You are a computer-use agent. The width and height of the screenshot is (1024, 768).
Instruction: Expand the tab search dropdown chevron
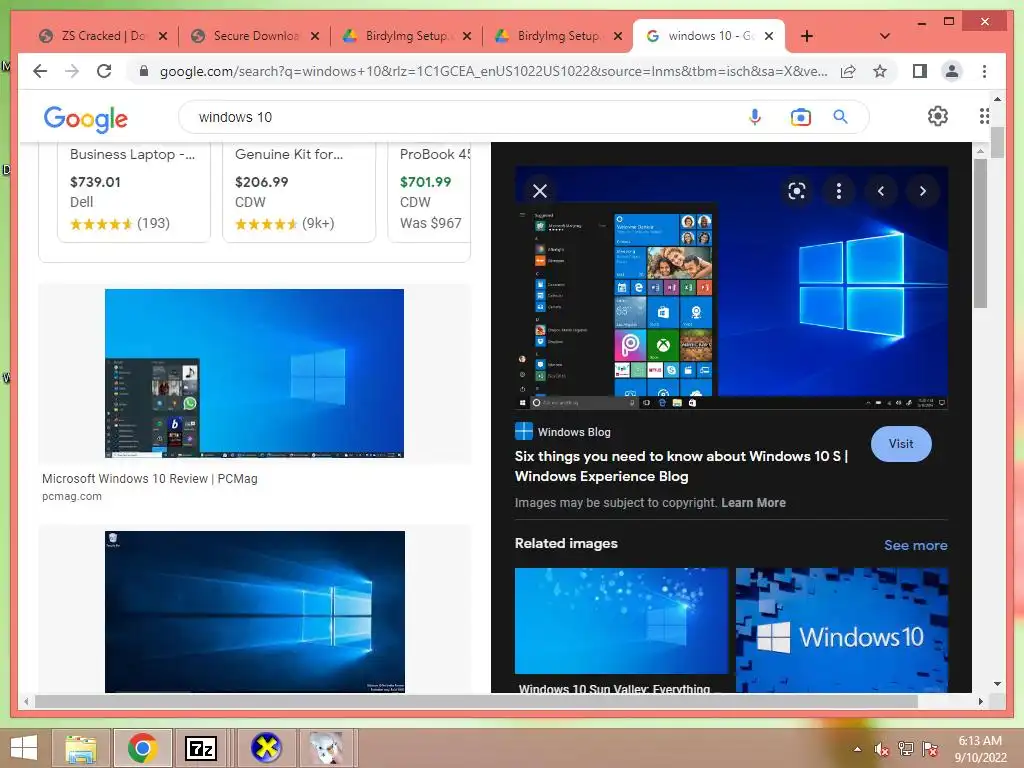(x=885, y=36)
